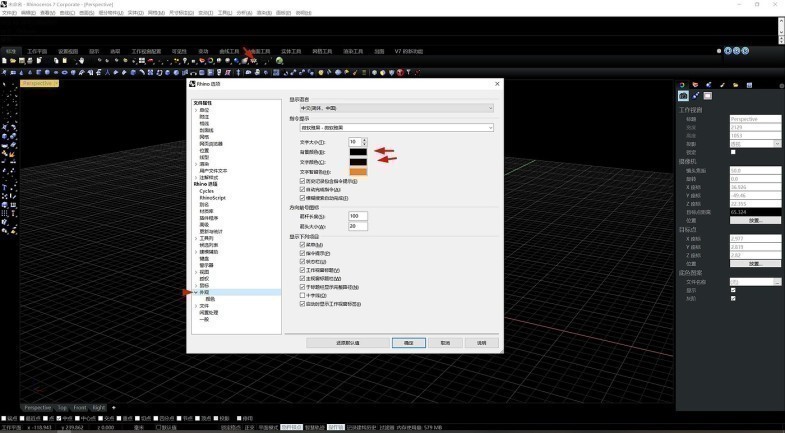Collapse the 外观 tree node
Screen dimensions: 785x433
tap(196, 292)
